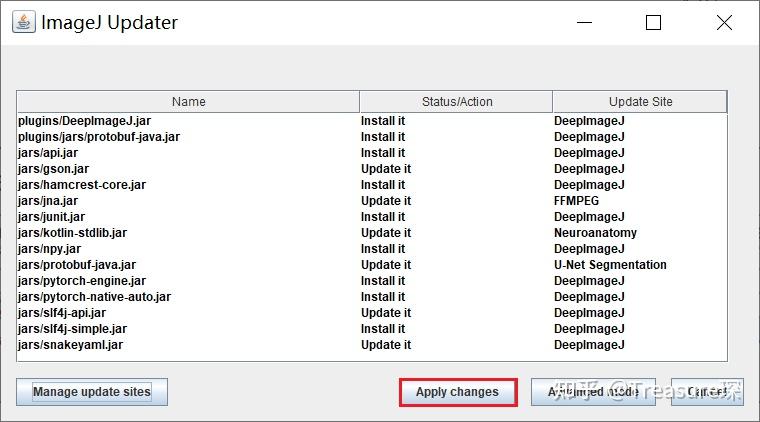Open action choice for jars/kotlin-stdlib.jar

[385, 233]
